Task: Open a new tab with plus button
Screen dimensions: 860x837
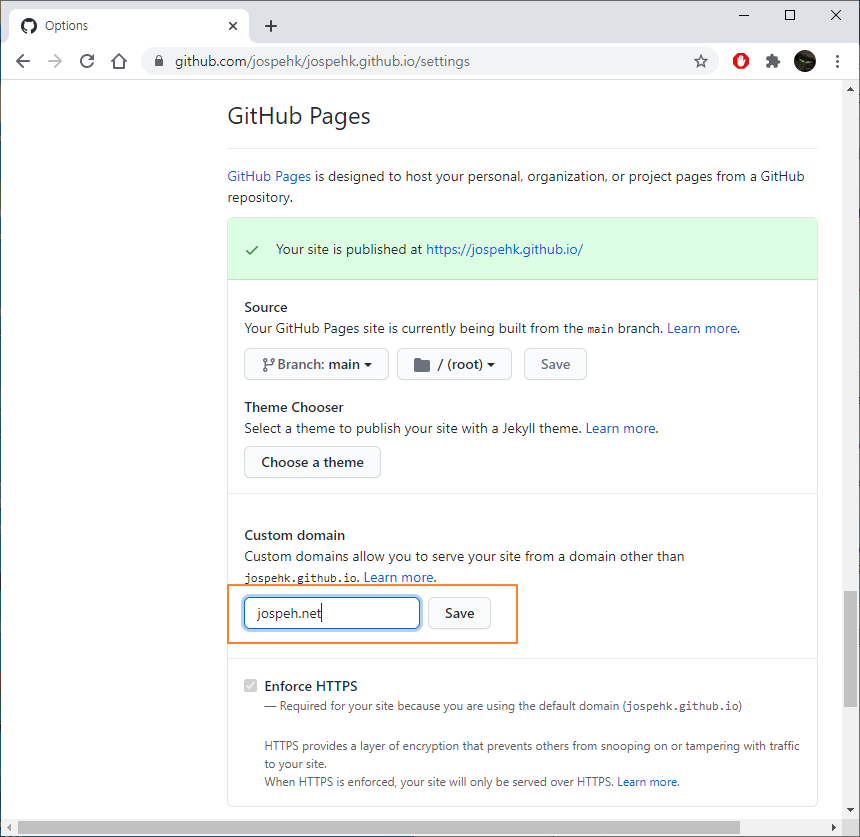Action: click(x=270, y=26)
